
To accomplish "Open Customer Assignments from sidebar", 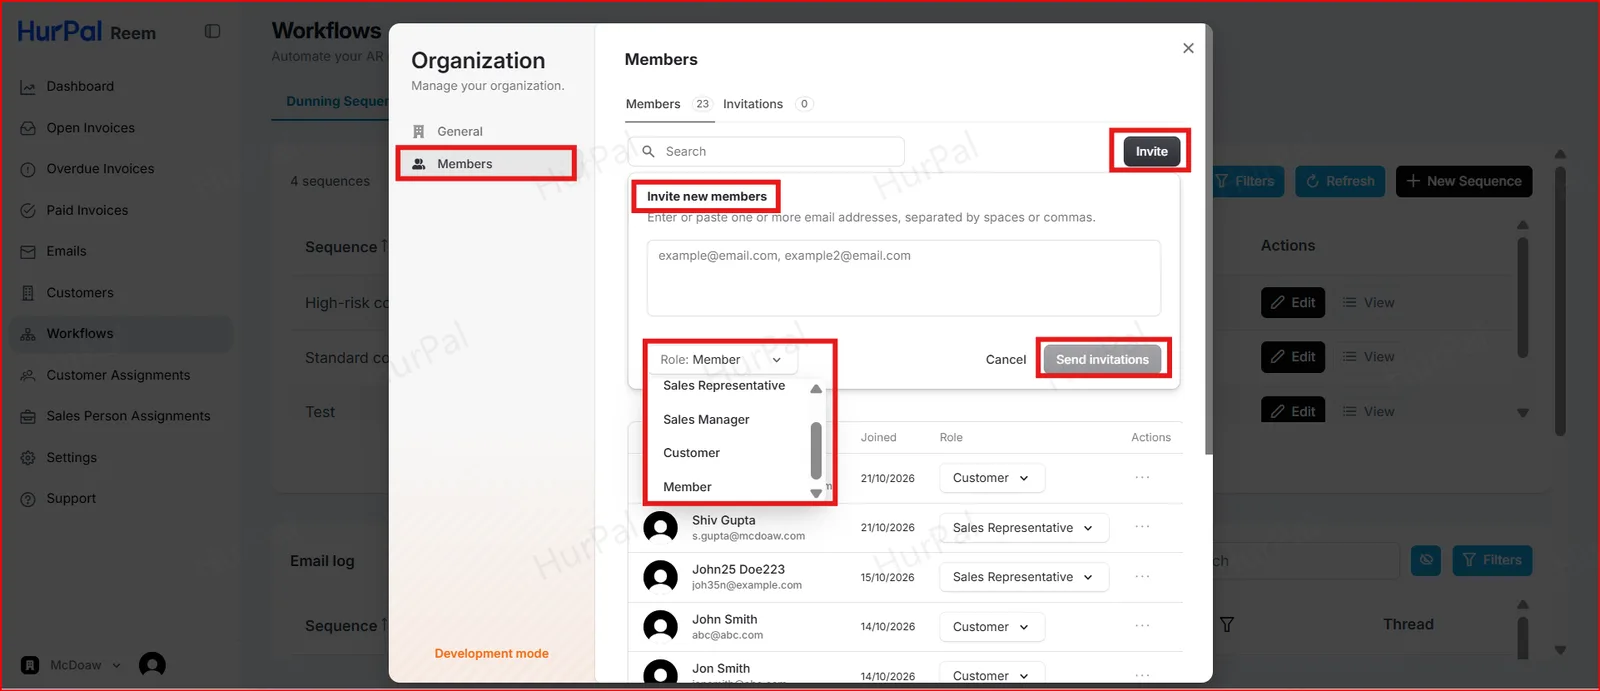I will [118, 375].
